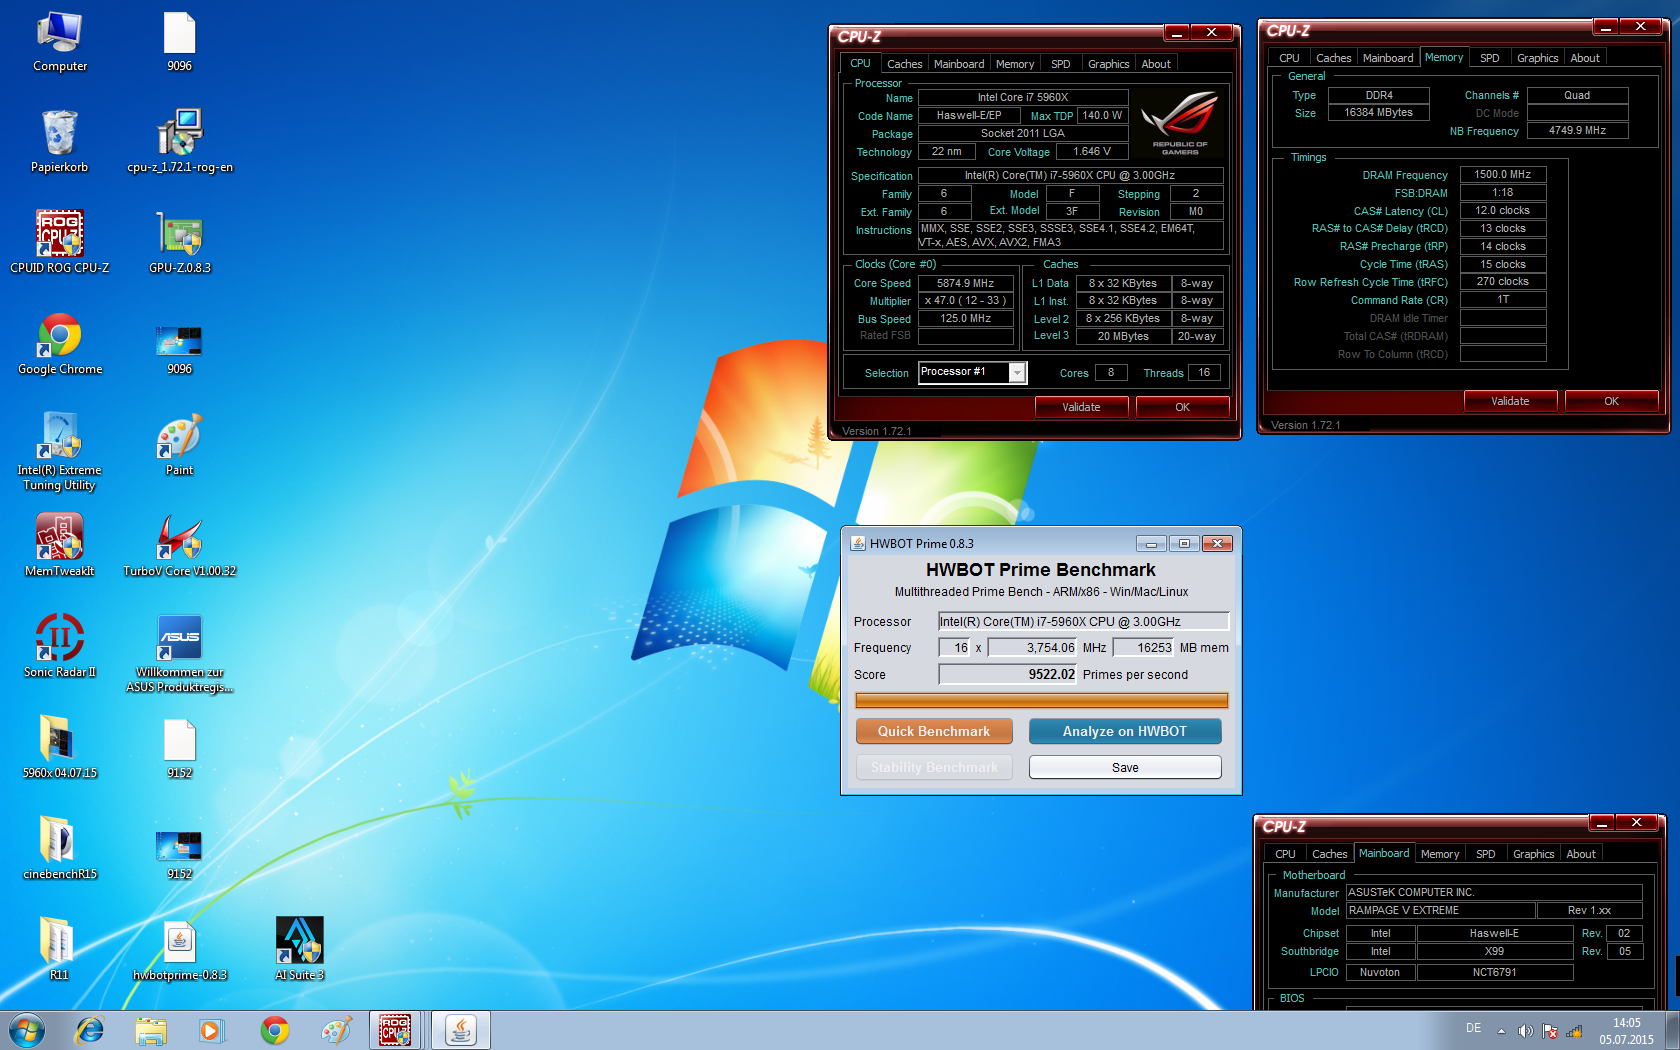
Task: Click the ROG CPU-Z taskbar button
Action: pyautogui.click(x=396, y=1030)
